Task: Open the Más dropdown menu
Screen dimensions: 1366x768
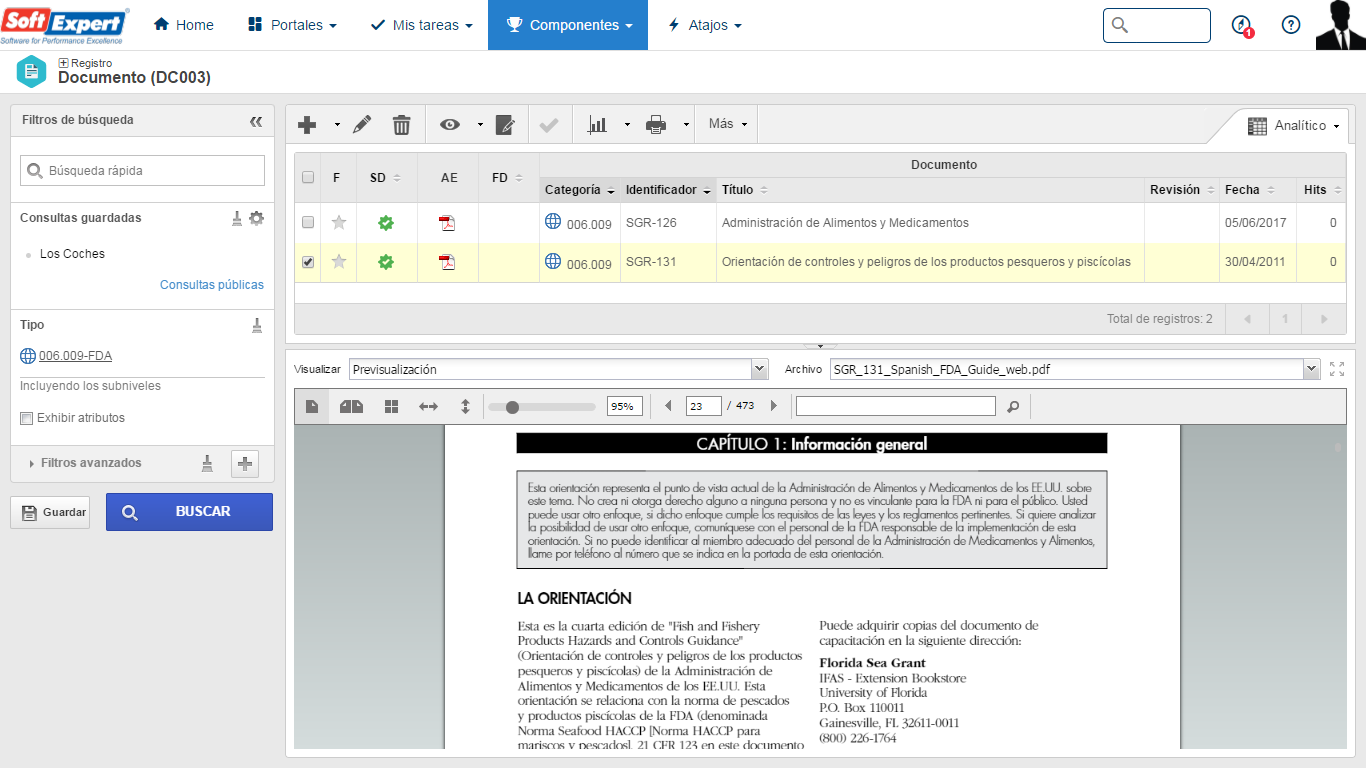Action: (727, 124)
